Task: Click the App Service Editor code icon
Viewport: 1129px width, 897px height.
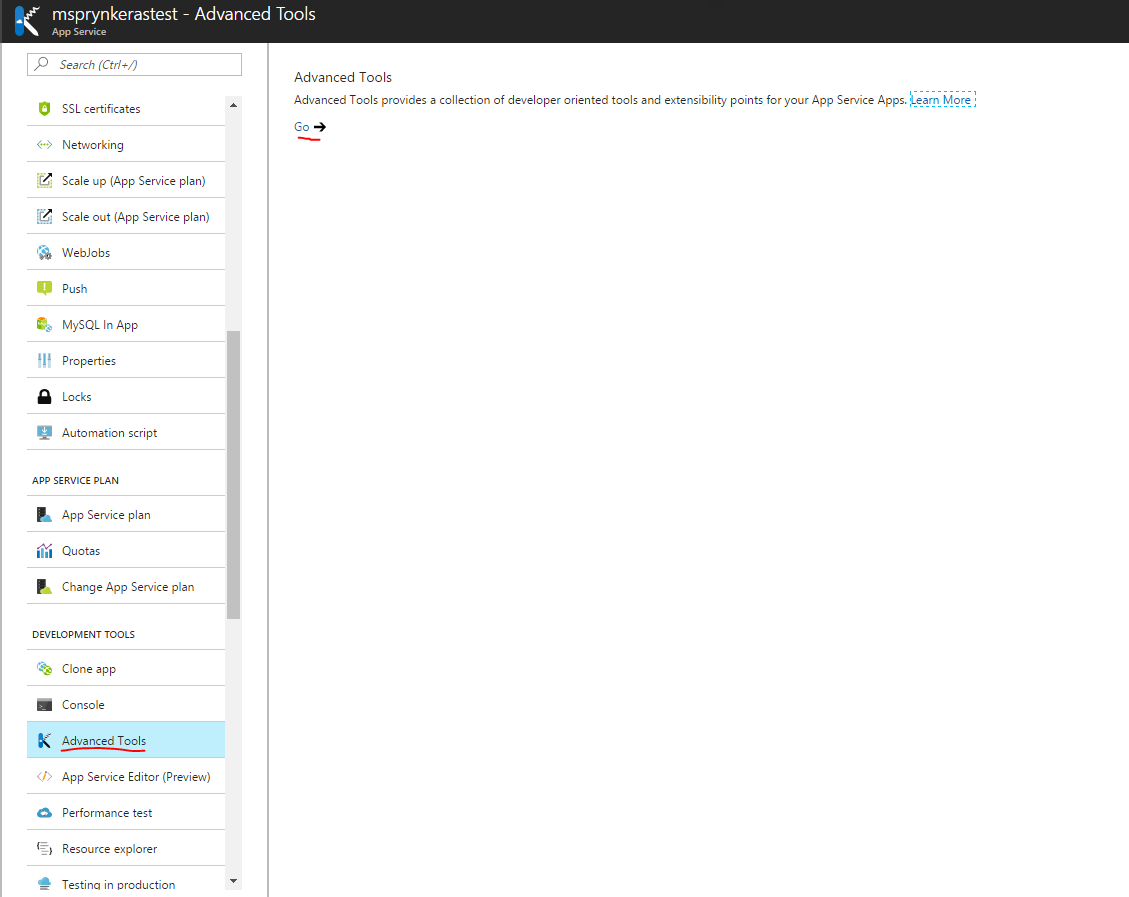Action: [x=44, y=777]
